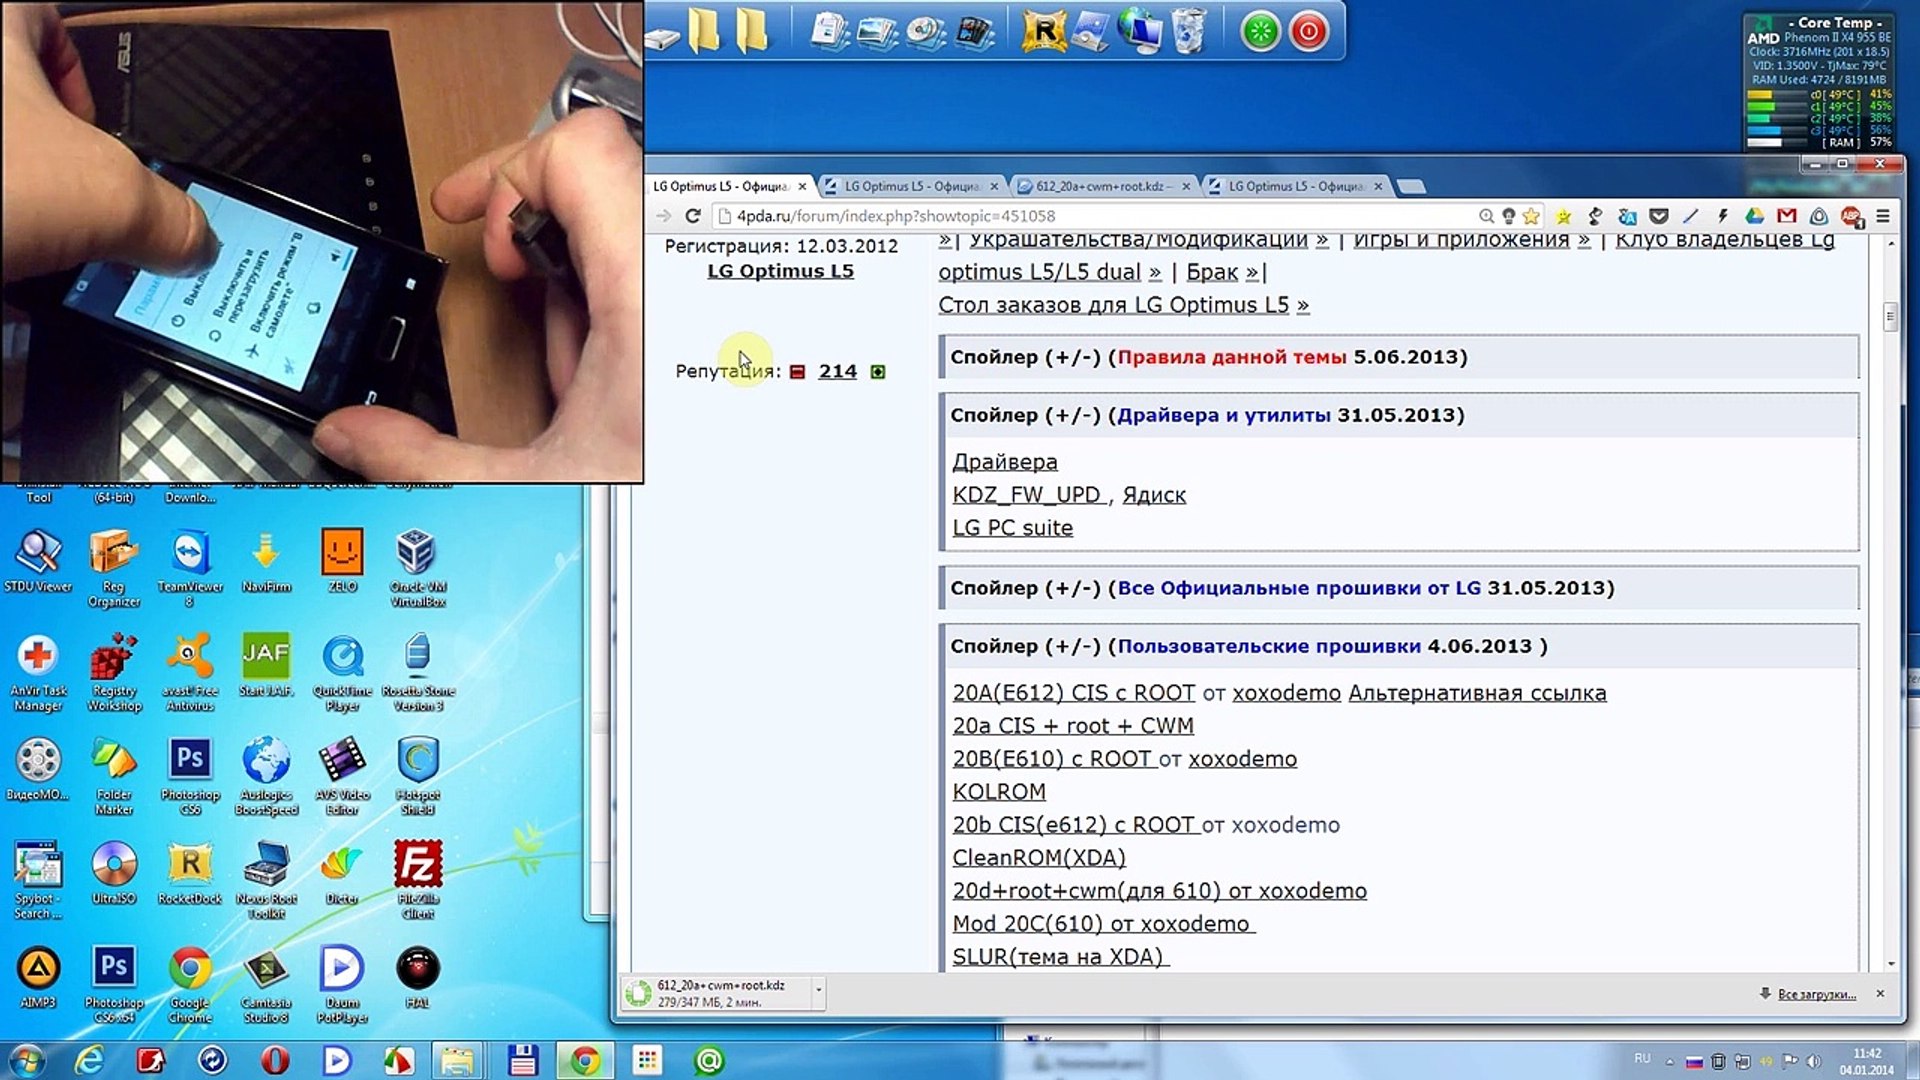Open the Gmail extension icon in Chrome toolbar
Screen dimensions: 1920x1080
(1787, 216)
